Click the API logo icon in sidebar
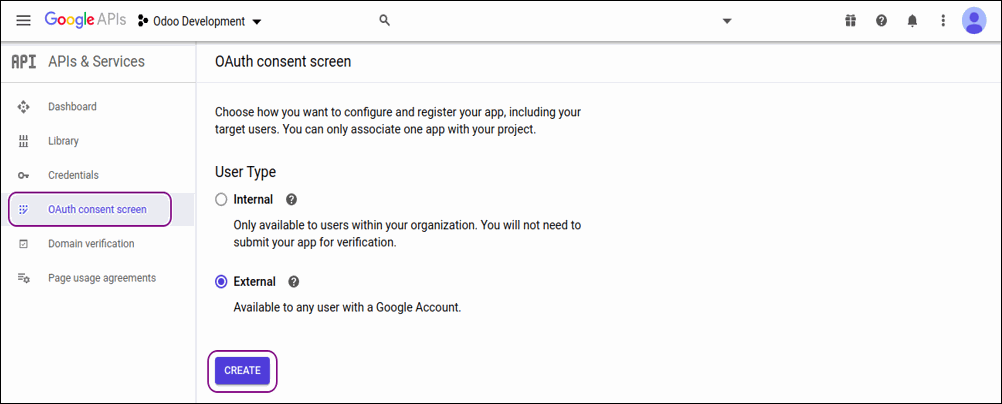Viewport: 1002px width, 404px height. click(24, 62)
